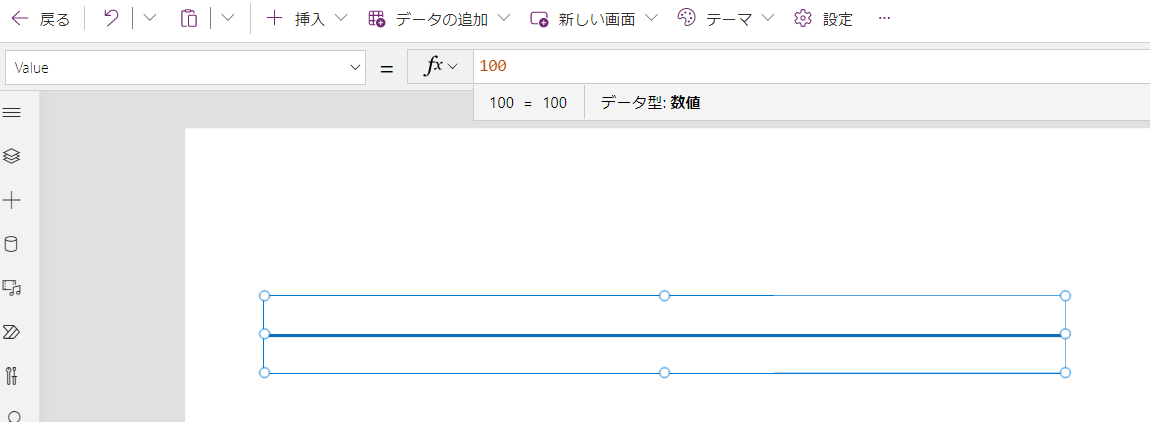Click the 100 = 100 result text
The image size is (1150, 422).
528,103
